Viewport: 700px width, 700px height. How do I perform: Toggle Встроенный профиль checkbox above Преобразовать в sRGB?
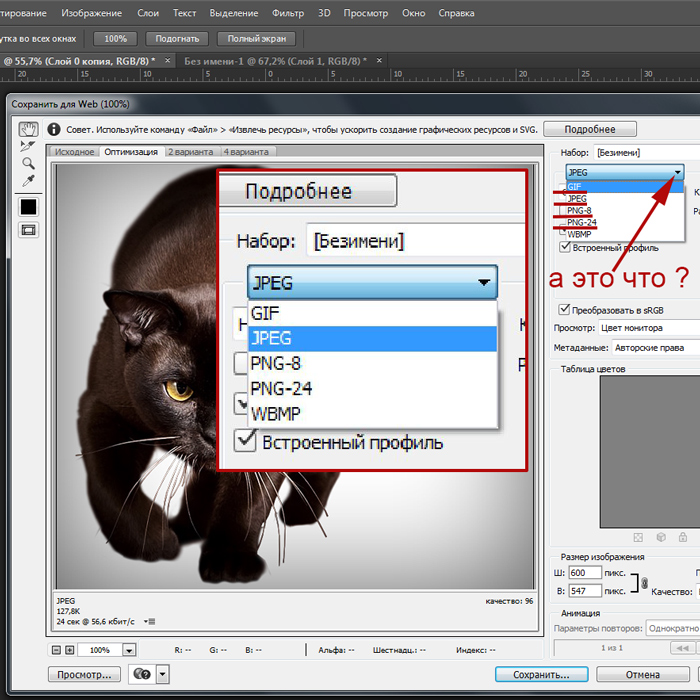[x=565, y=247]
